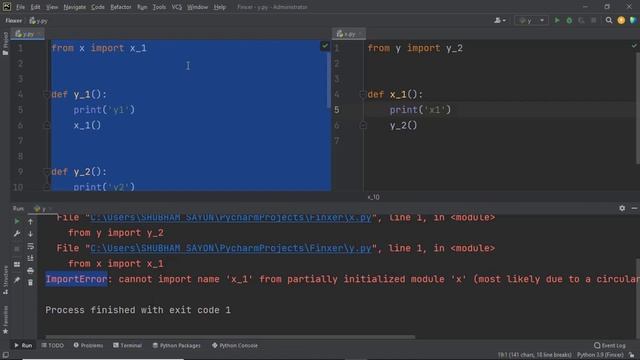Click Finxer project breadcrumb
The image size is (640, 360).
click(14, 20)
